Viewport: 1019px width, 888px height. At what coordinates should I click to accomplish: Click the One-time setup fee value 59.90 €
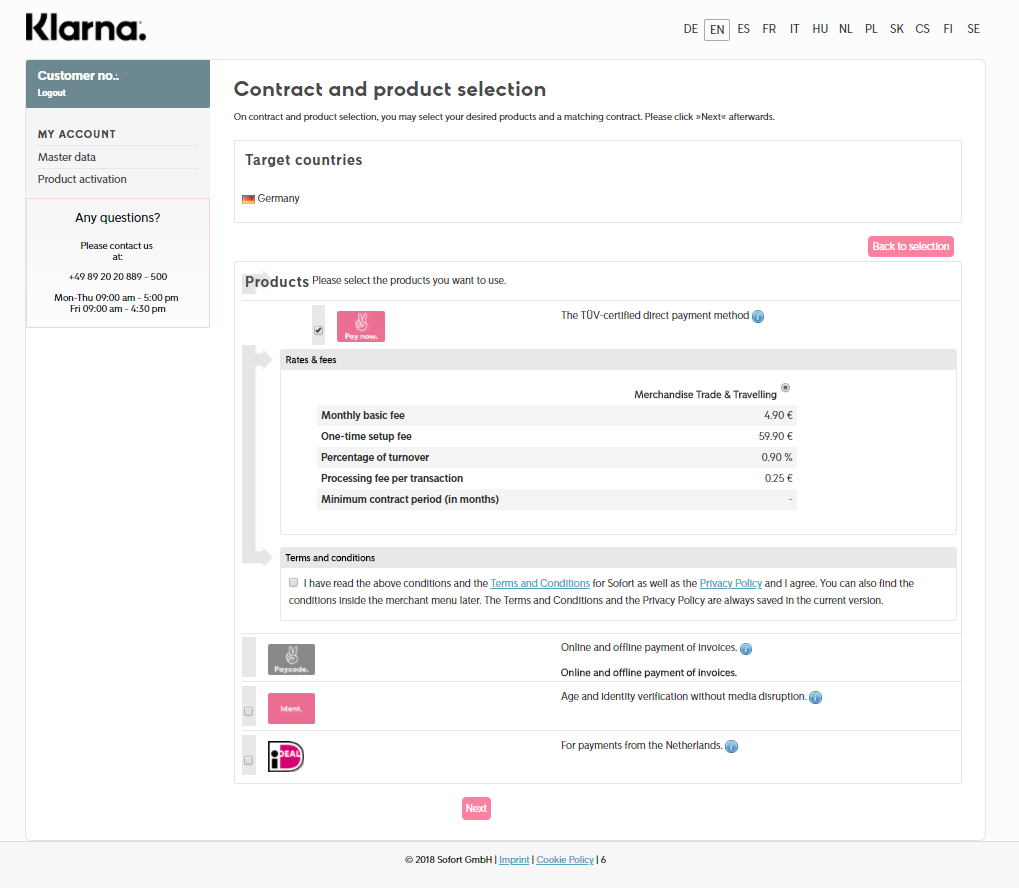pos(775,436)
